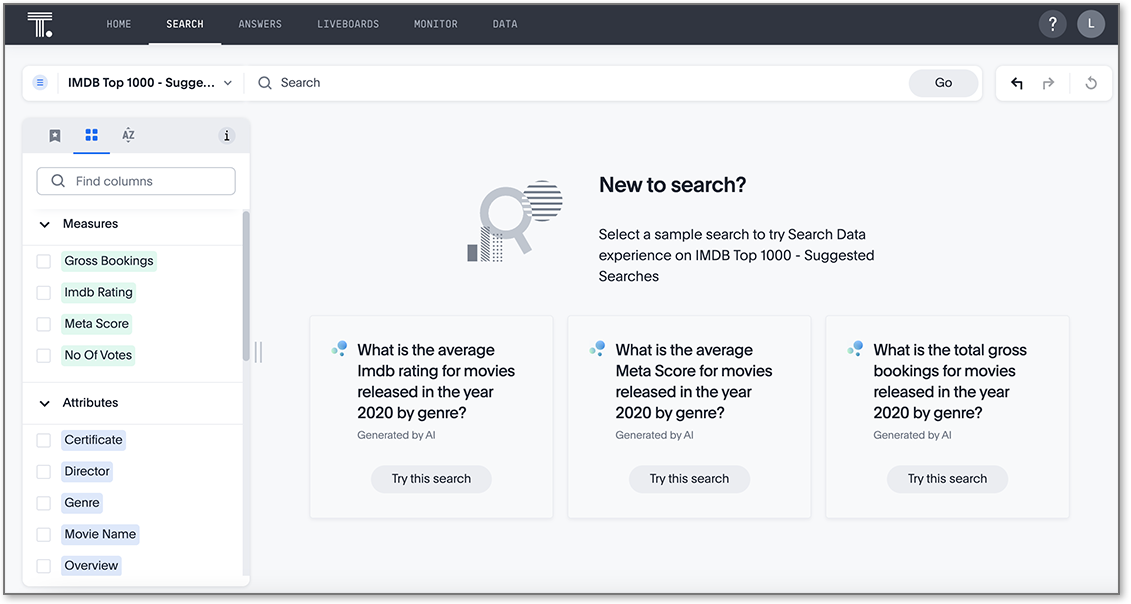Open the data panel toggle icon

(39, 82)
